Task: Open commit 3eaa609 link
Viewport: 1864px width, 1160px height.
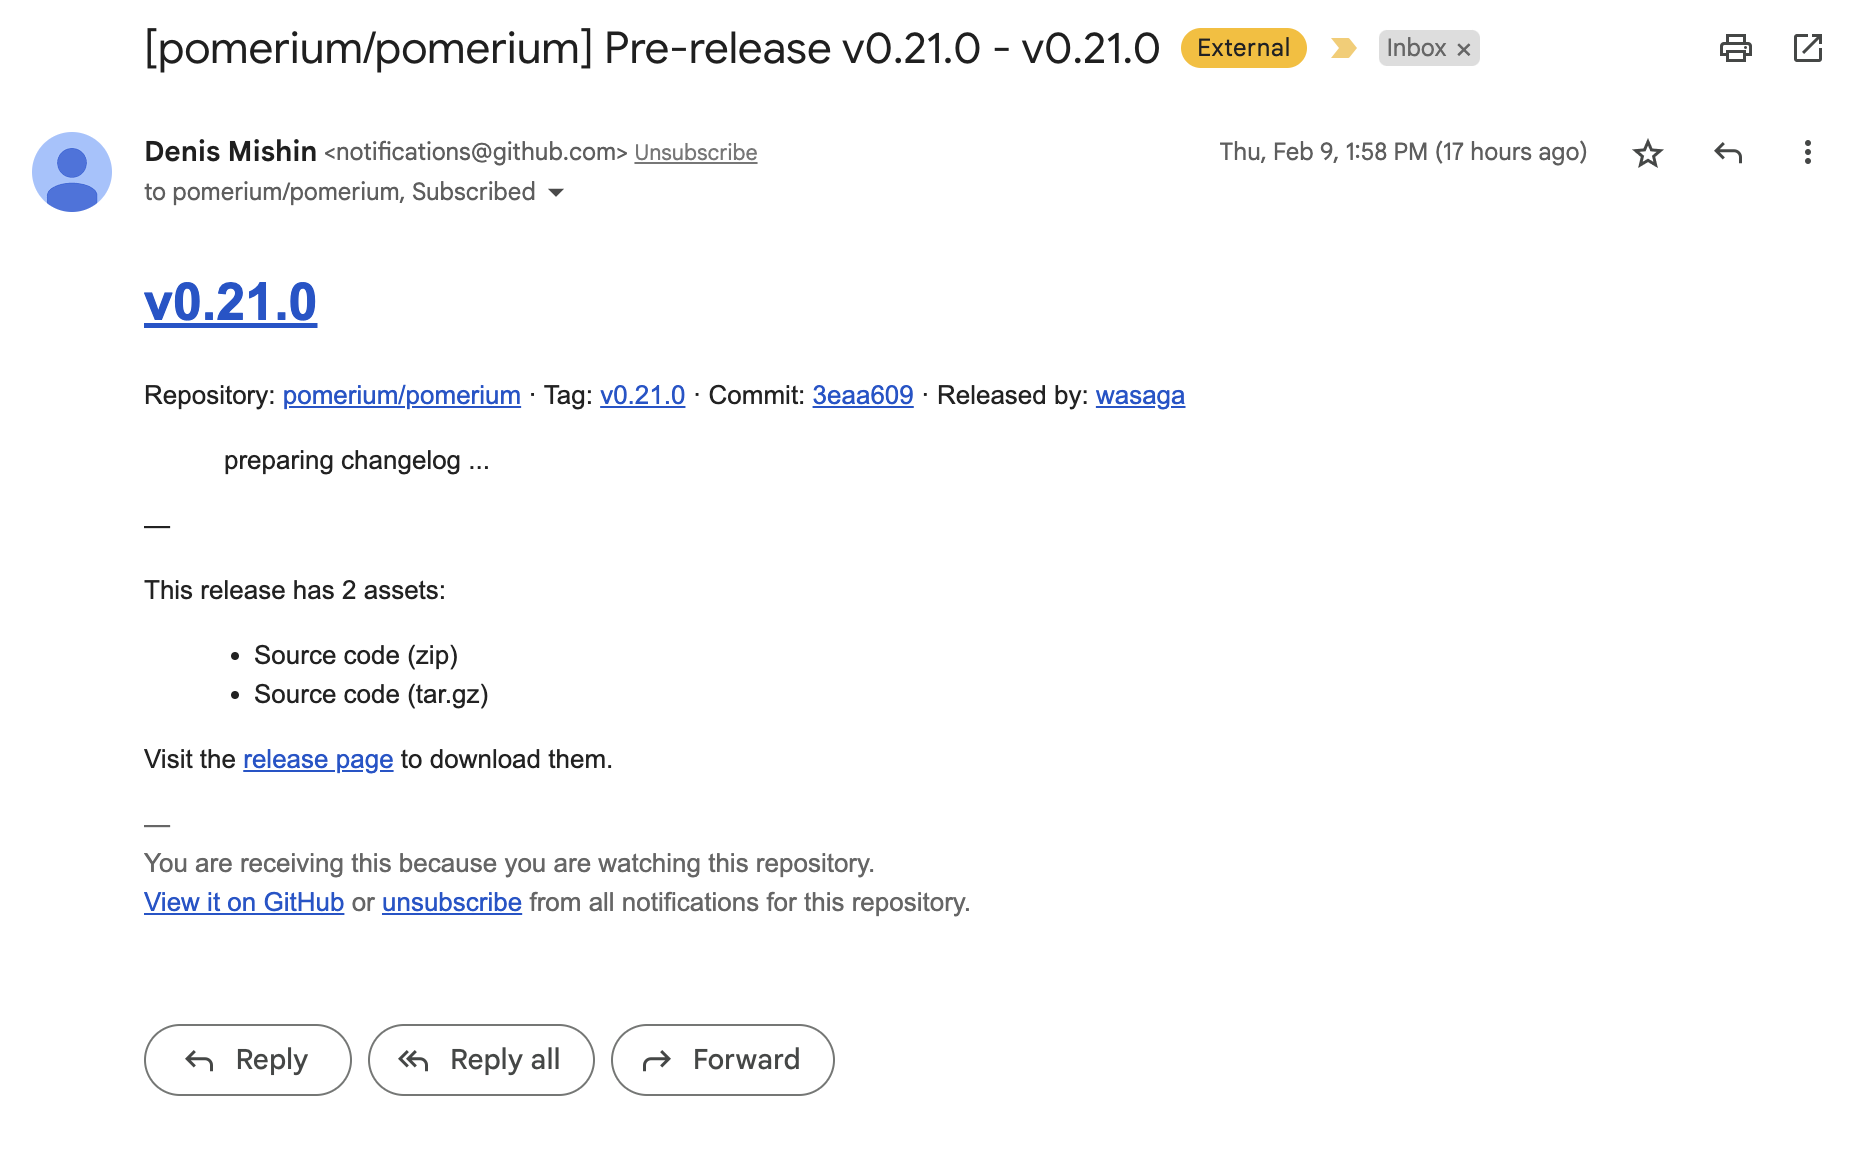Action: 862,395
